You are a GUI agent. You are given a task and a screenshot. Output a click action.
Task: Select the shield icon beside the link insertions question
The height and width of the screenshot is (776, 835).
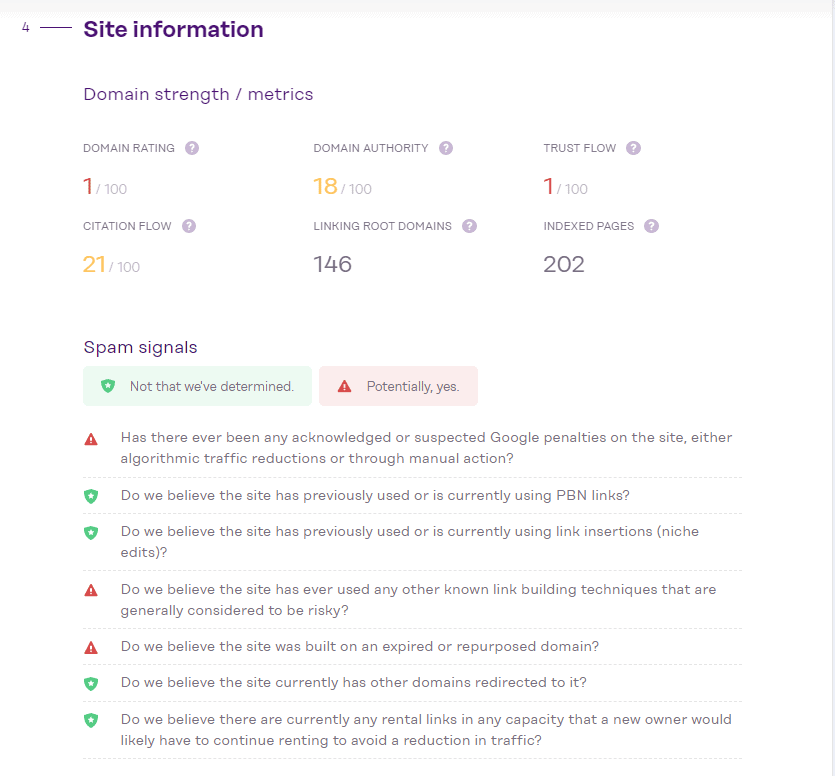tap(91, 532)
